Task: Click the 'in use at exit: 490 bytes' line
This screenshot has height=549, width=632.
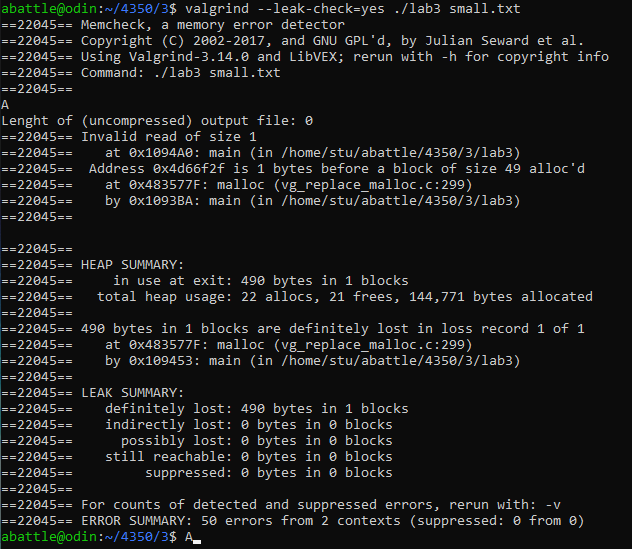Action: tap(261, 281)
